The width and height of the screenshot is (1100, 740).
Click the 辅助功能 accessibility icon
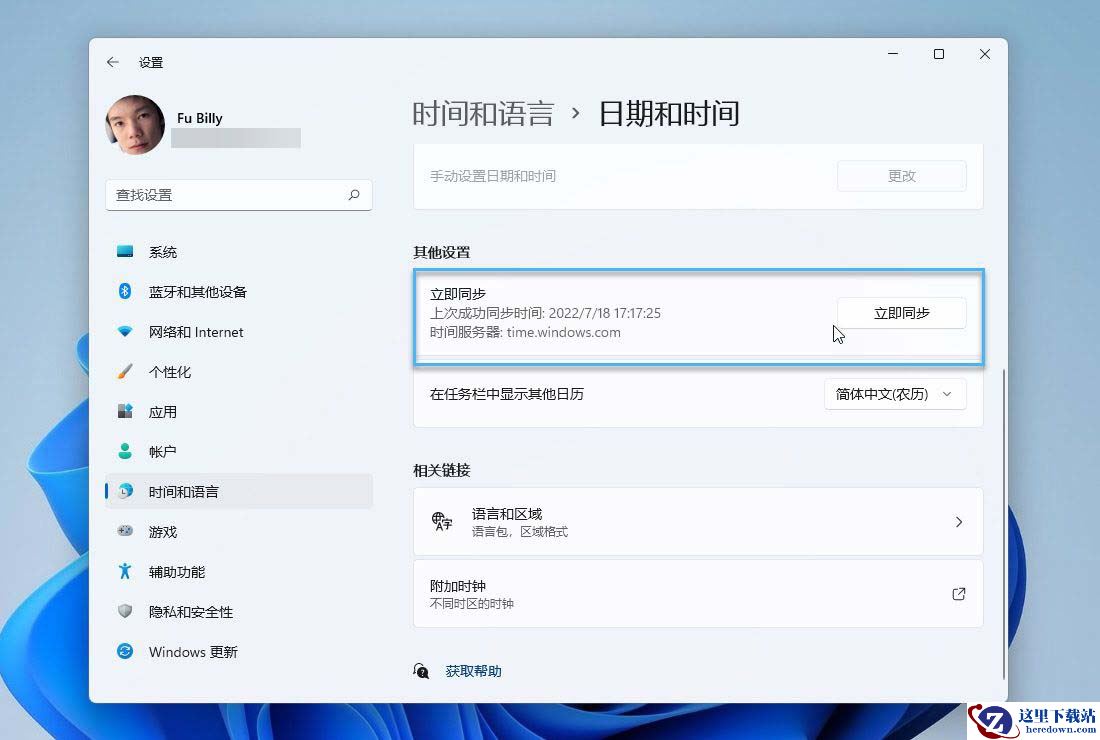click(125, 571)
